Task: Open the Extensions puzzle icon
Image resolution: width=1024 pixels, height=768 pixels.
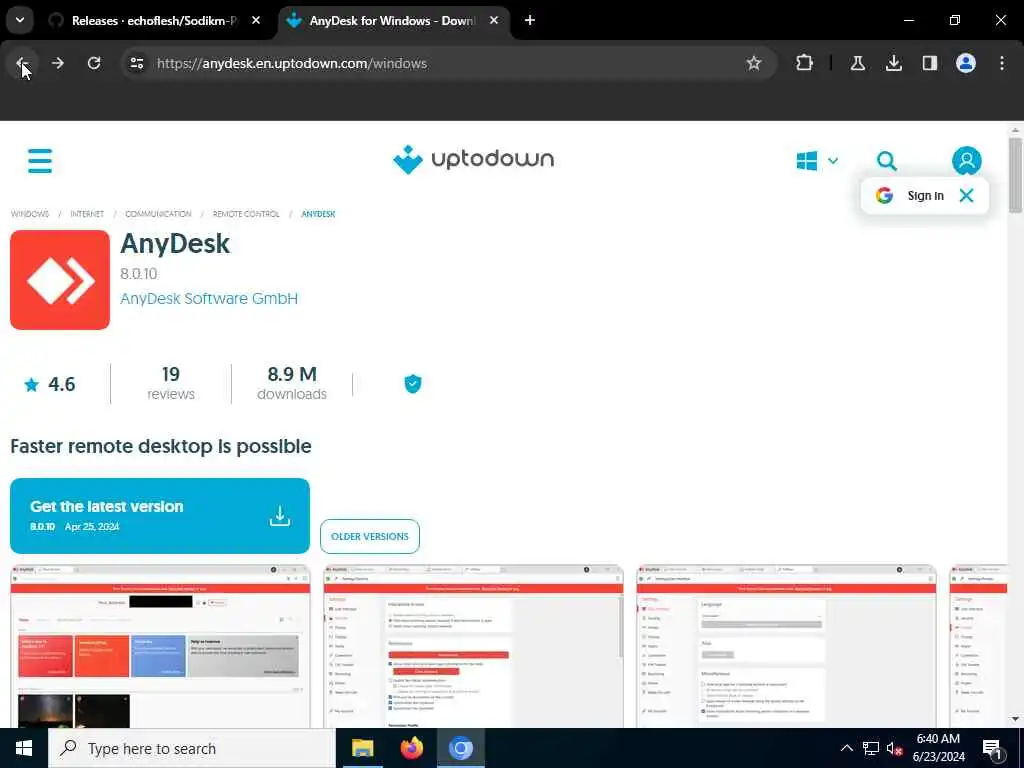Action: 805,63
